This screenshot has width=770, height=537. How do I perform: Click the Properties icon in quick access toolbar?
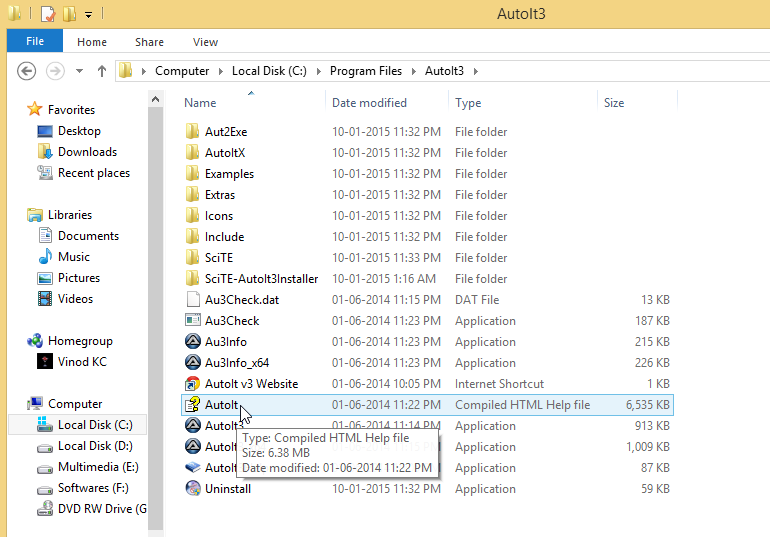click(48, 14)
